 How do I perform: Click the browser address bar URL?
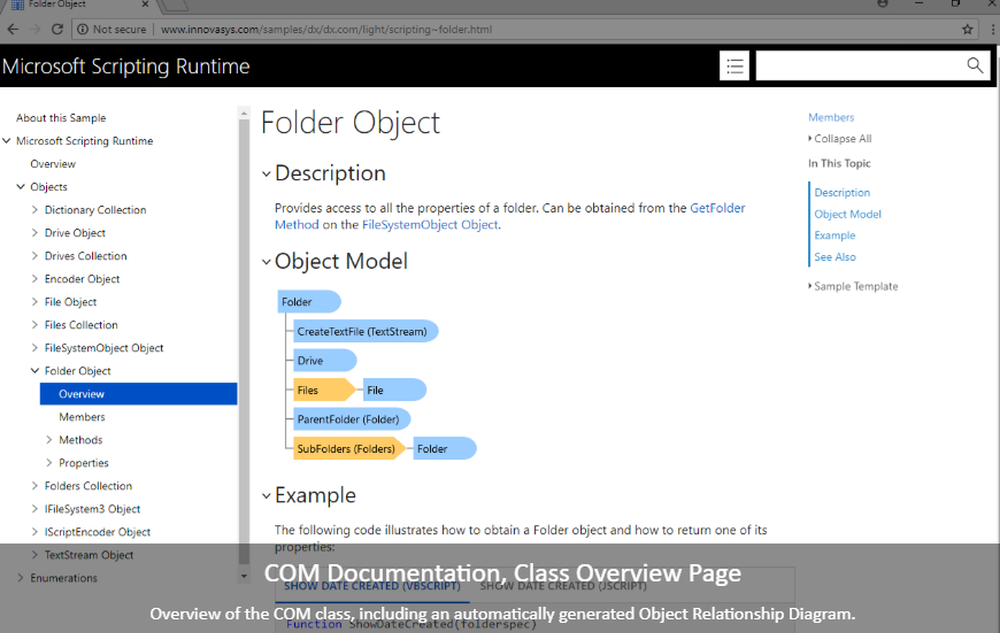click(x=326, y=29)
